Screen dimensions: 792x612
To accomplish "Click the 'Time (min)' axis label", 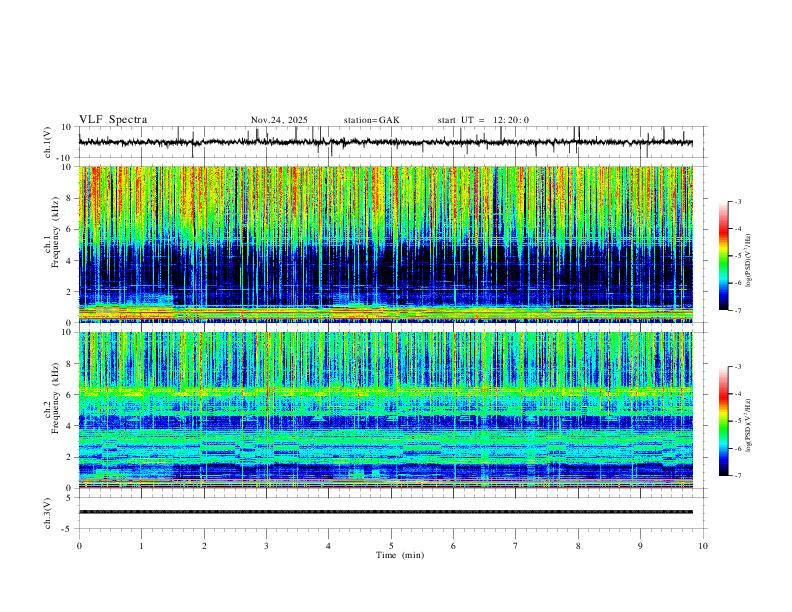I will 400,555.
